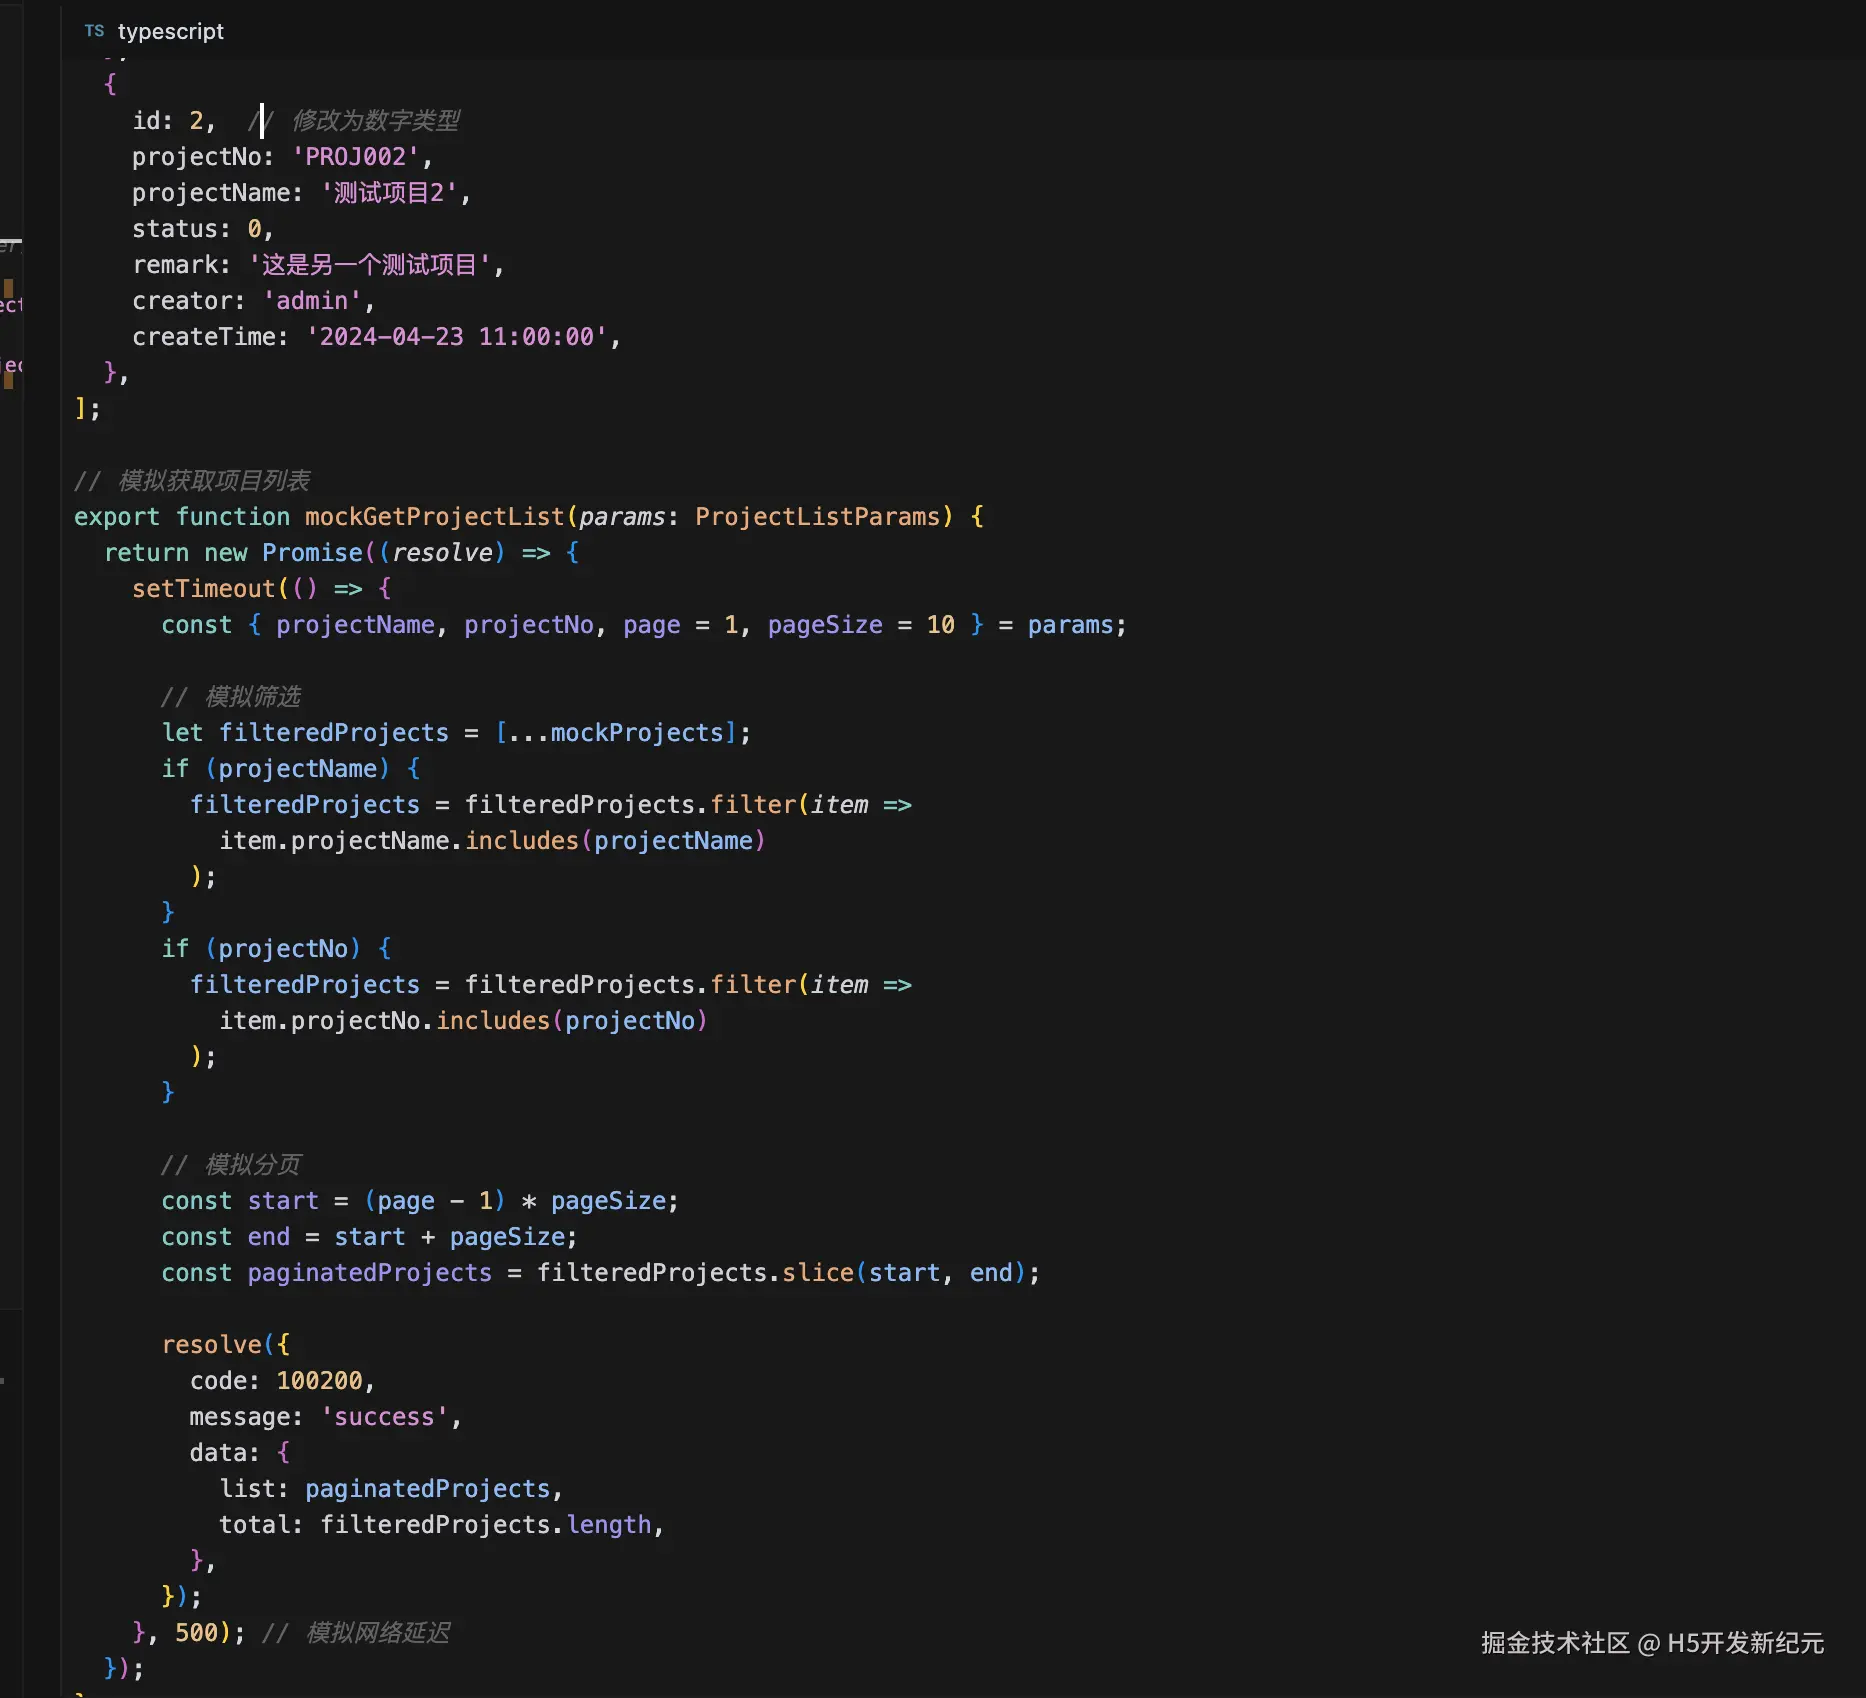Viewport: 1866px width, 1698px height.
Task: Click "item.projectNo.includes(projectNo)"
Action: (463, 1021)
